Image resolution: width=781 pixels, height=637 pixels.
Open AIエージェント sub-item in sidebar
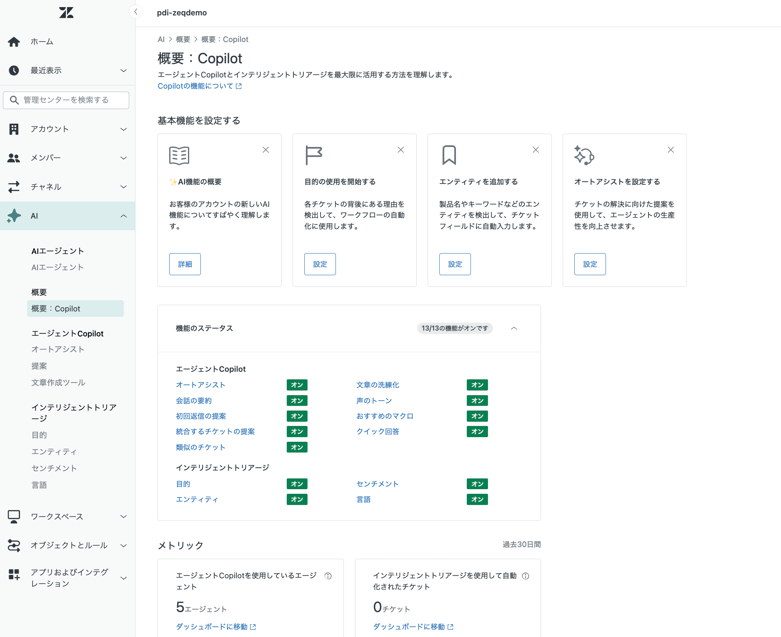(x=57, y=267)
